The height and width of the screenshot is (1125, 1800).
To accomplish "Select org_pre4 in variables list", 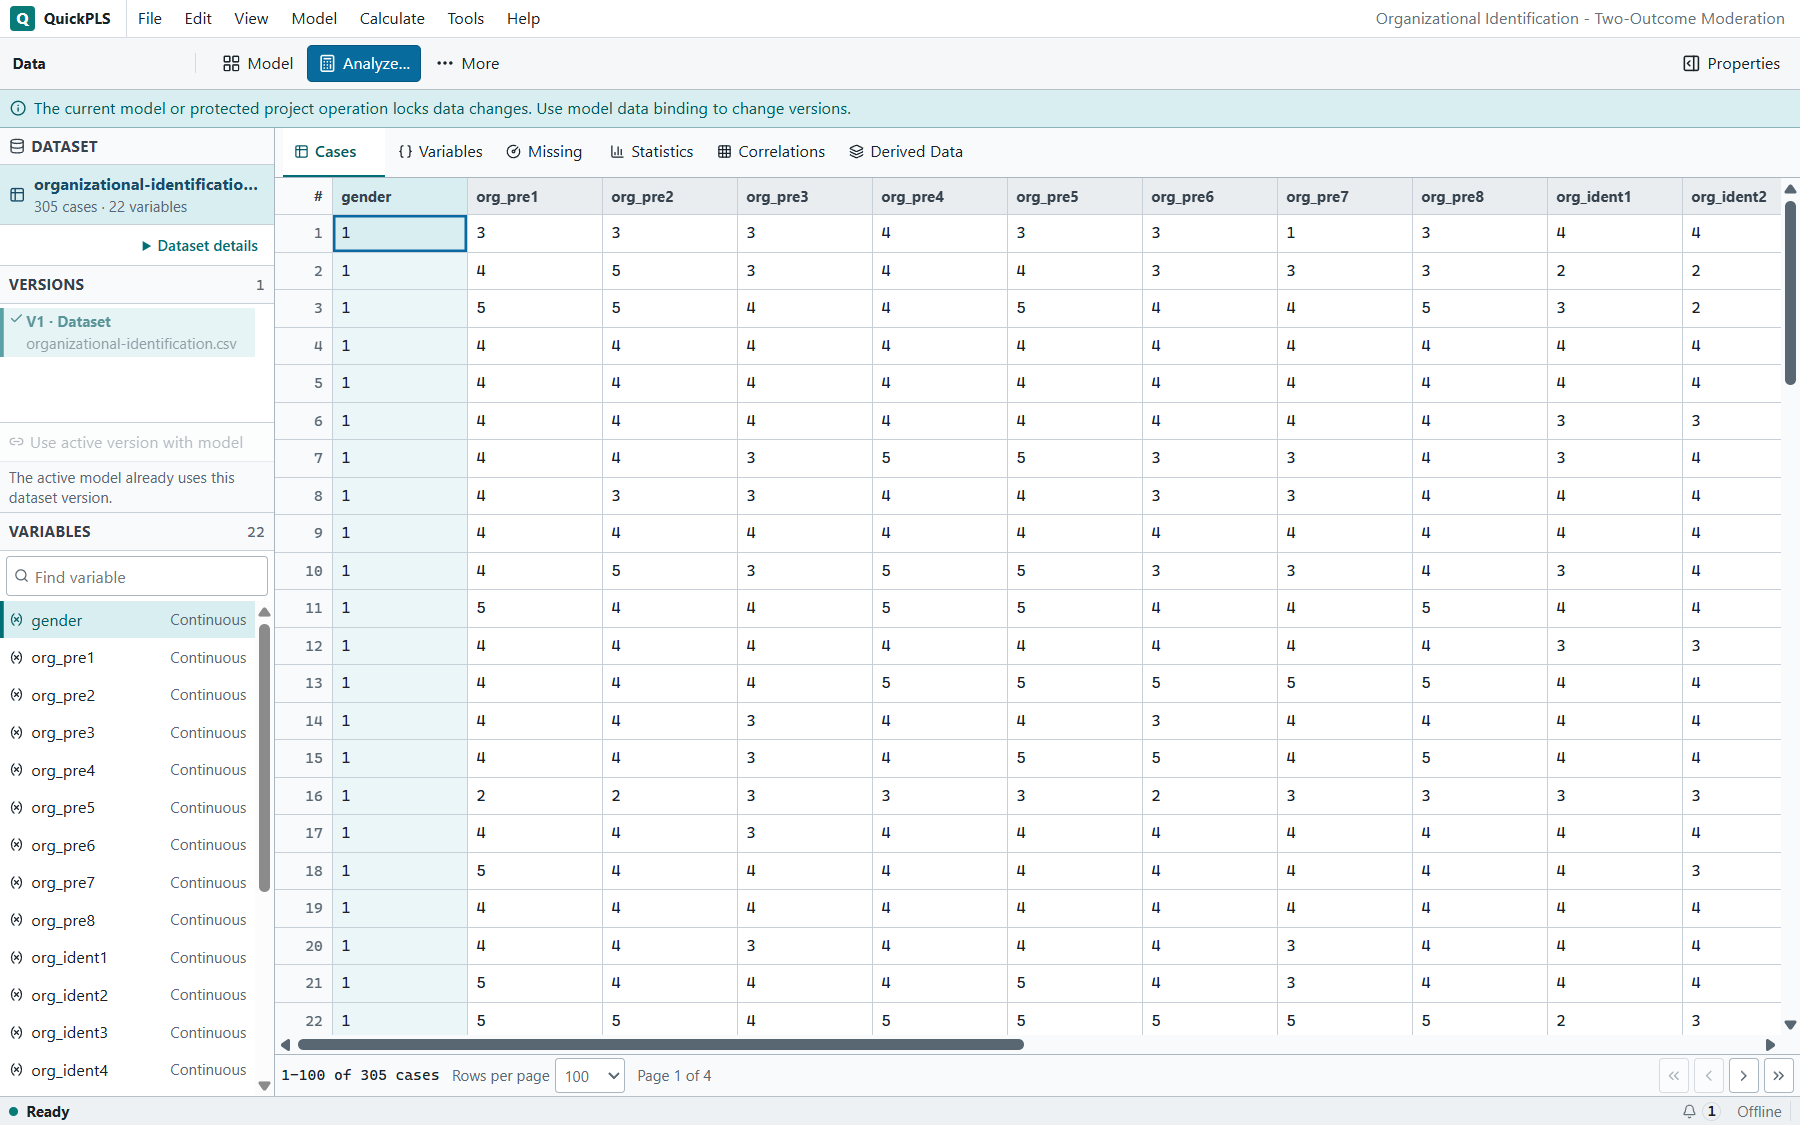I will [128, 770].
